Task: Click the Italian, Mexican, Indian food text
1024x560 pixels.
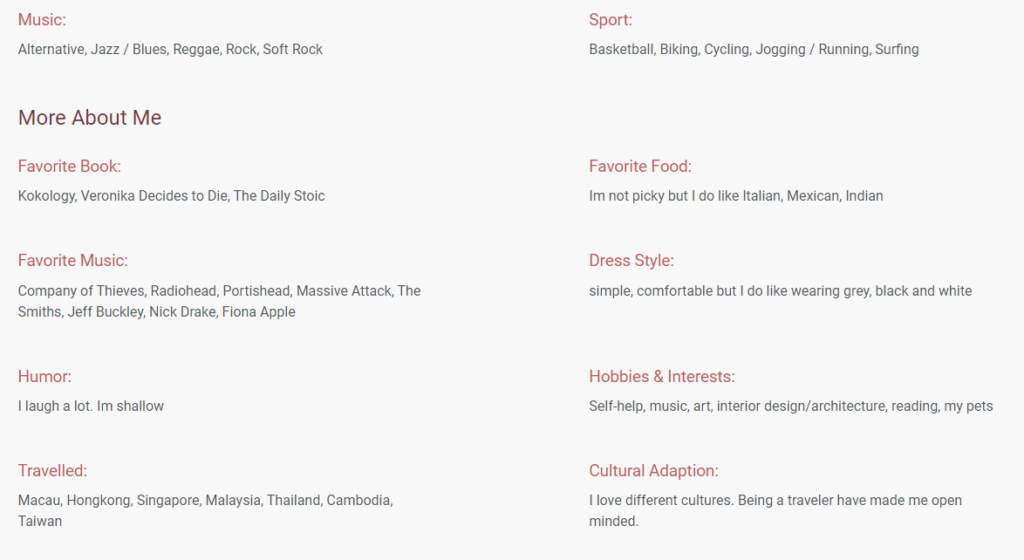Action: click(x=736, y=196)
